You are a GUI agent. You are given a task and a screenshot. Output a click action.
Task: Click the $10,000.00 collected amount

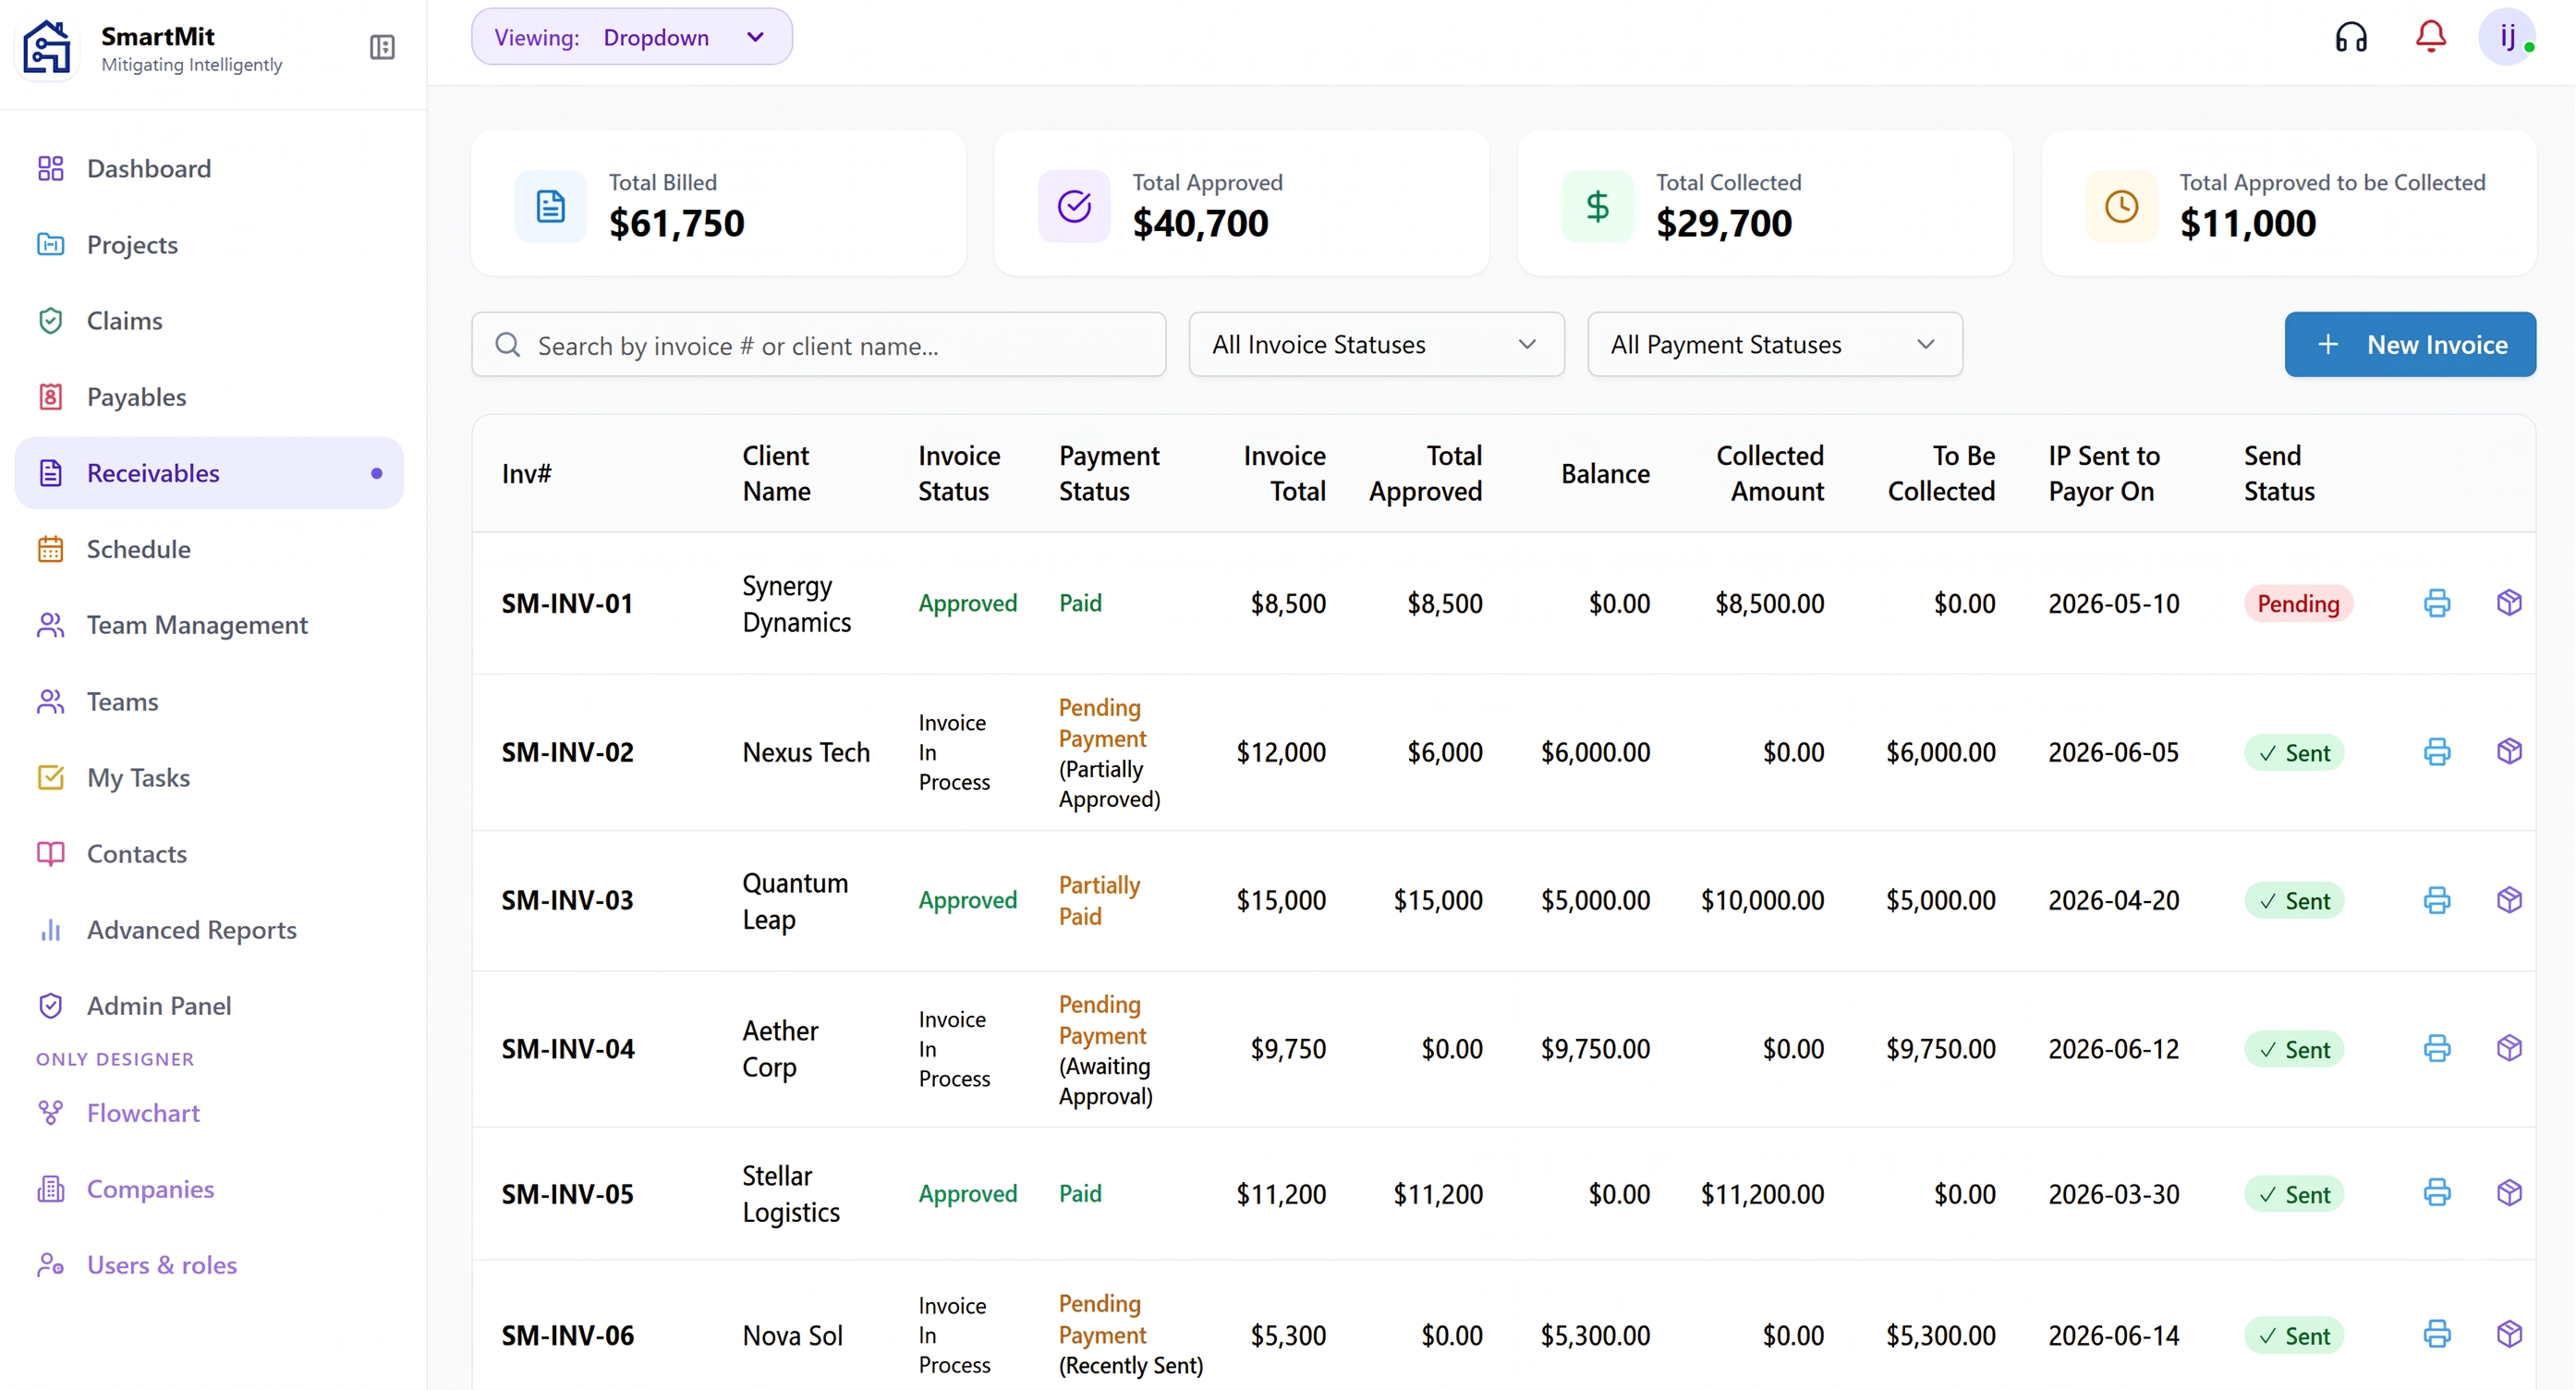(1762, 901)
